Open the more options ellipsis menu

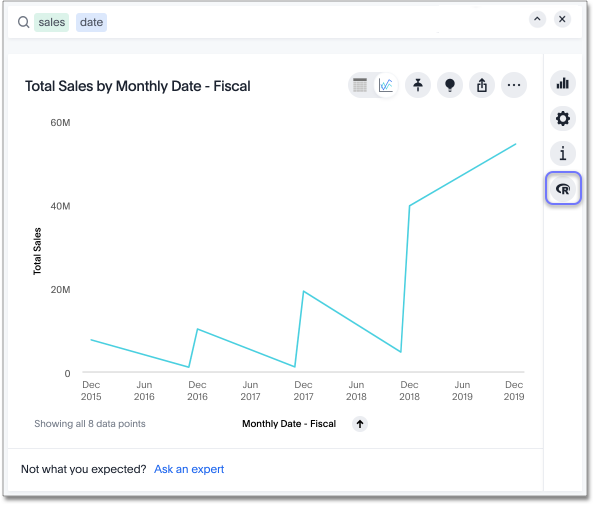[514, 85]
